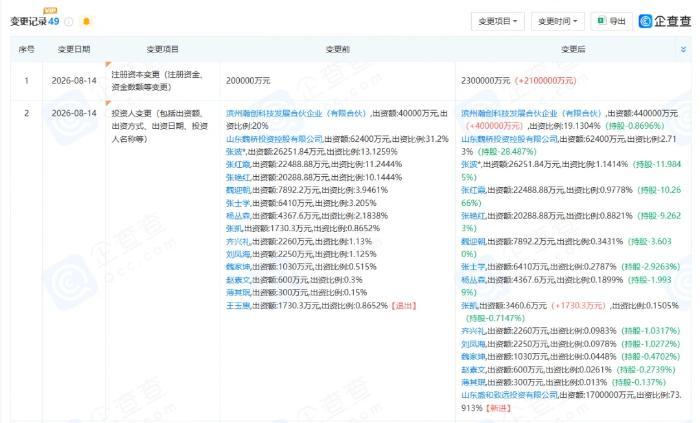Screen dimensions: 700x423
Task: Open 刘凤海 link with 0.0978% in 变更后
Action: coord(473,344)
